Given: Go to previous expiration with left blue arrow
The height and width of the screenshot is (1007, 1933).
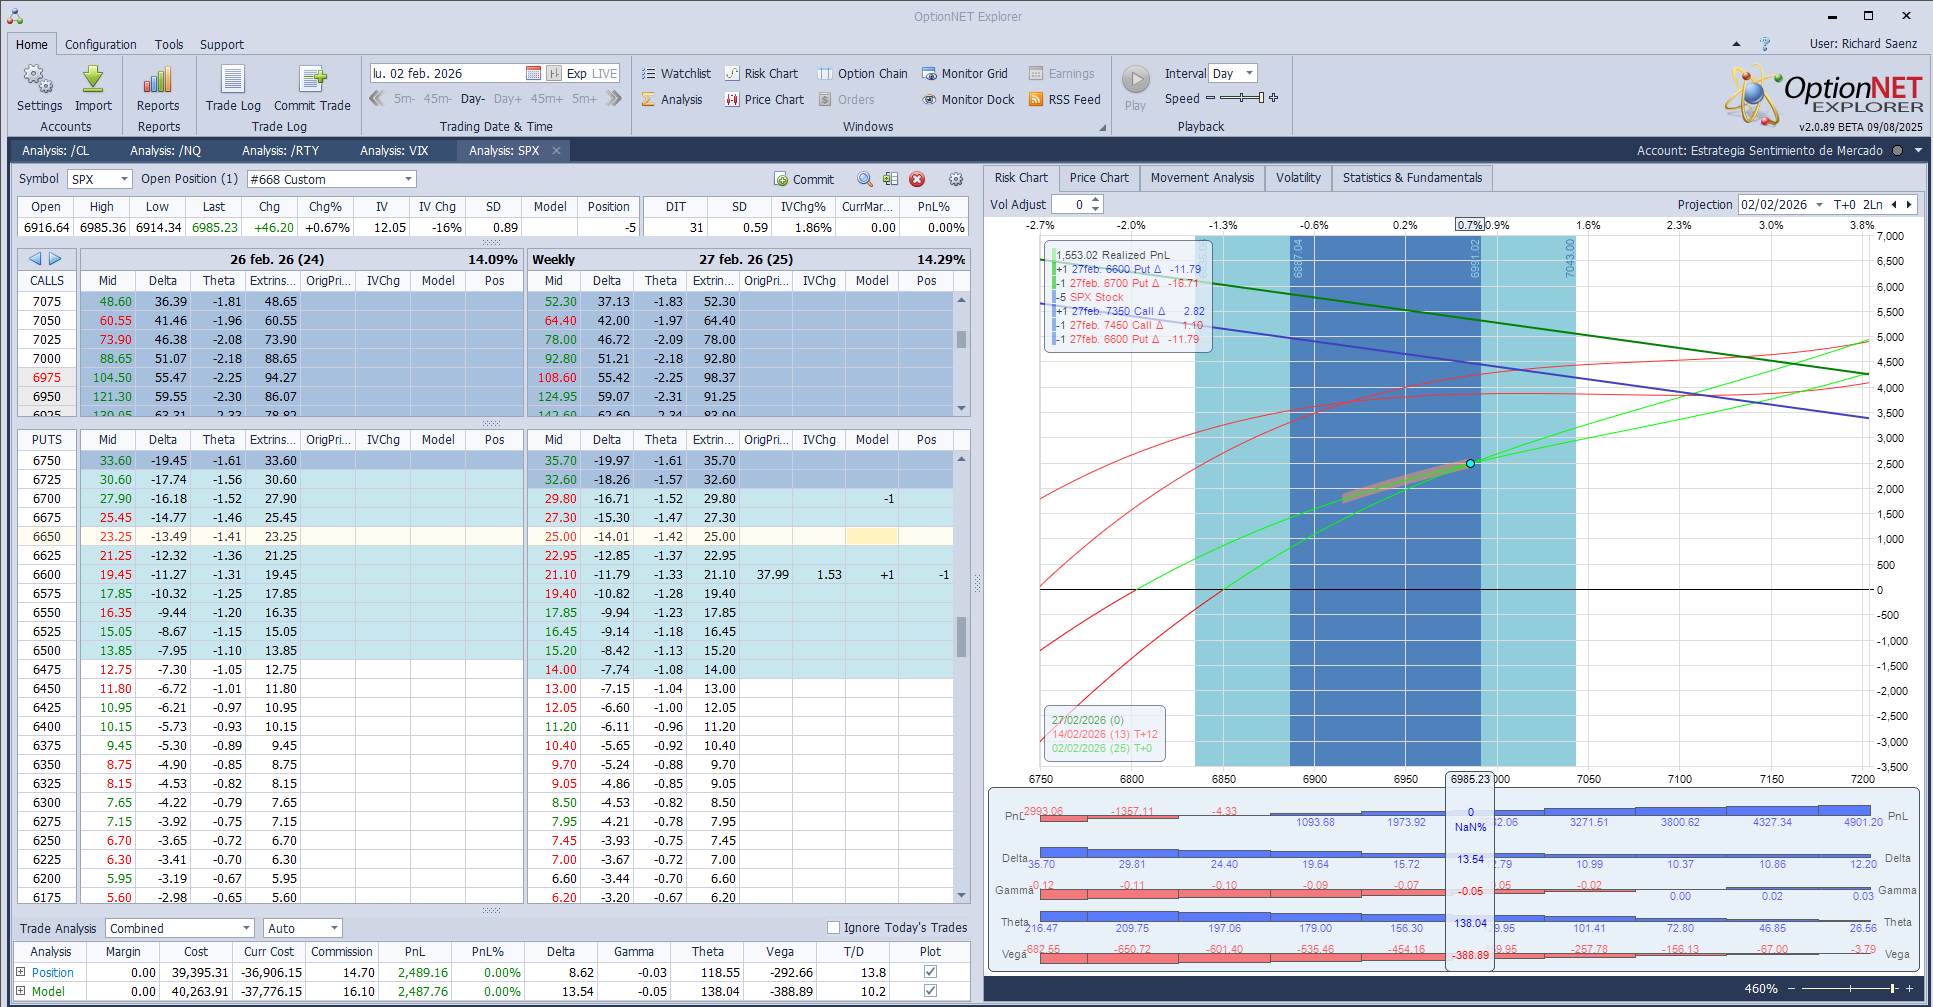Looking at the screenshot, I should tap(35, 259).
